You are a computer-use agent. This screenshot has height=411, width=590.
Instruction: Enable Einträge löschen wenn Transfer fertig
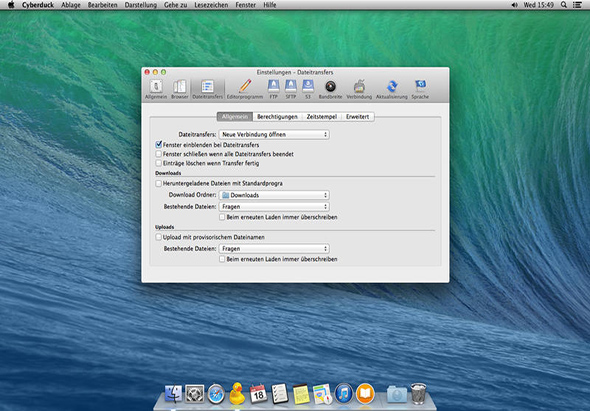click(158, 163)
